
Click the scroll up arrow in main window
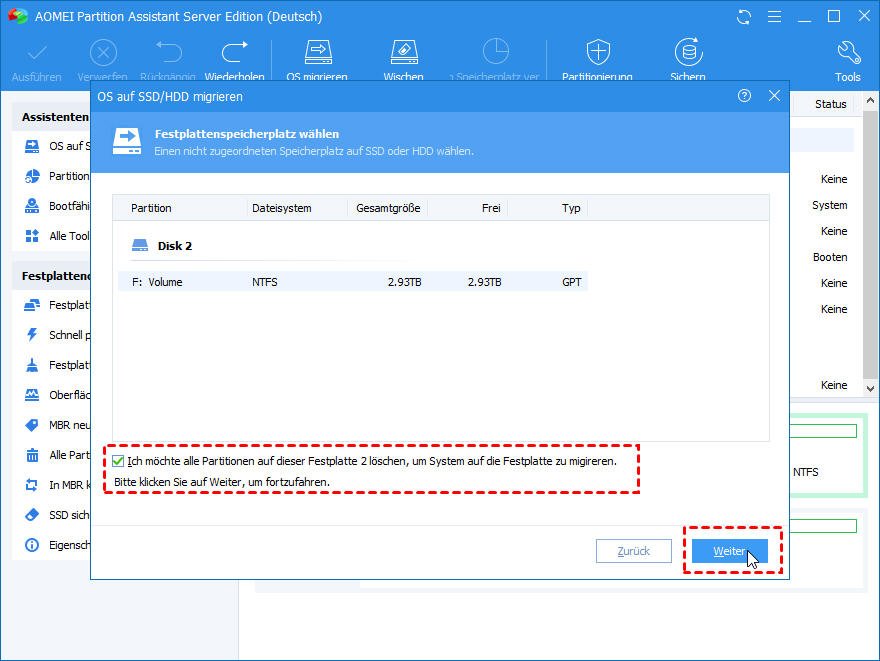pos(870,101)
